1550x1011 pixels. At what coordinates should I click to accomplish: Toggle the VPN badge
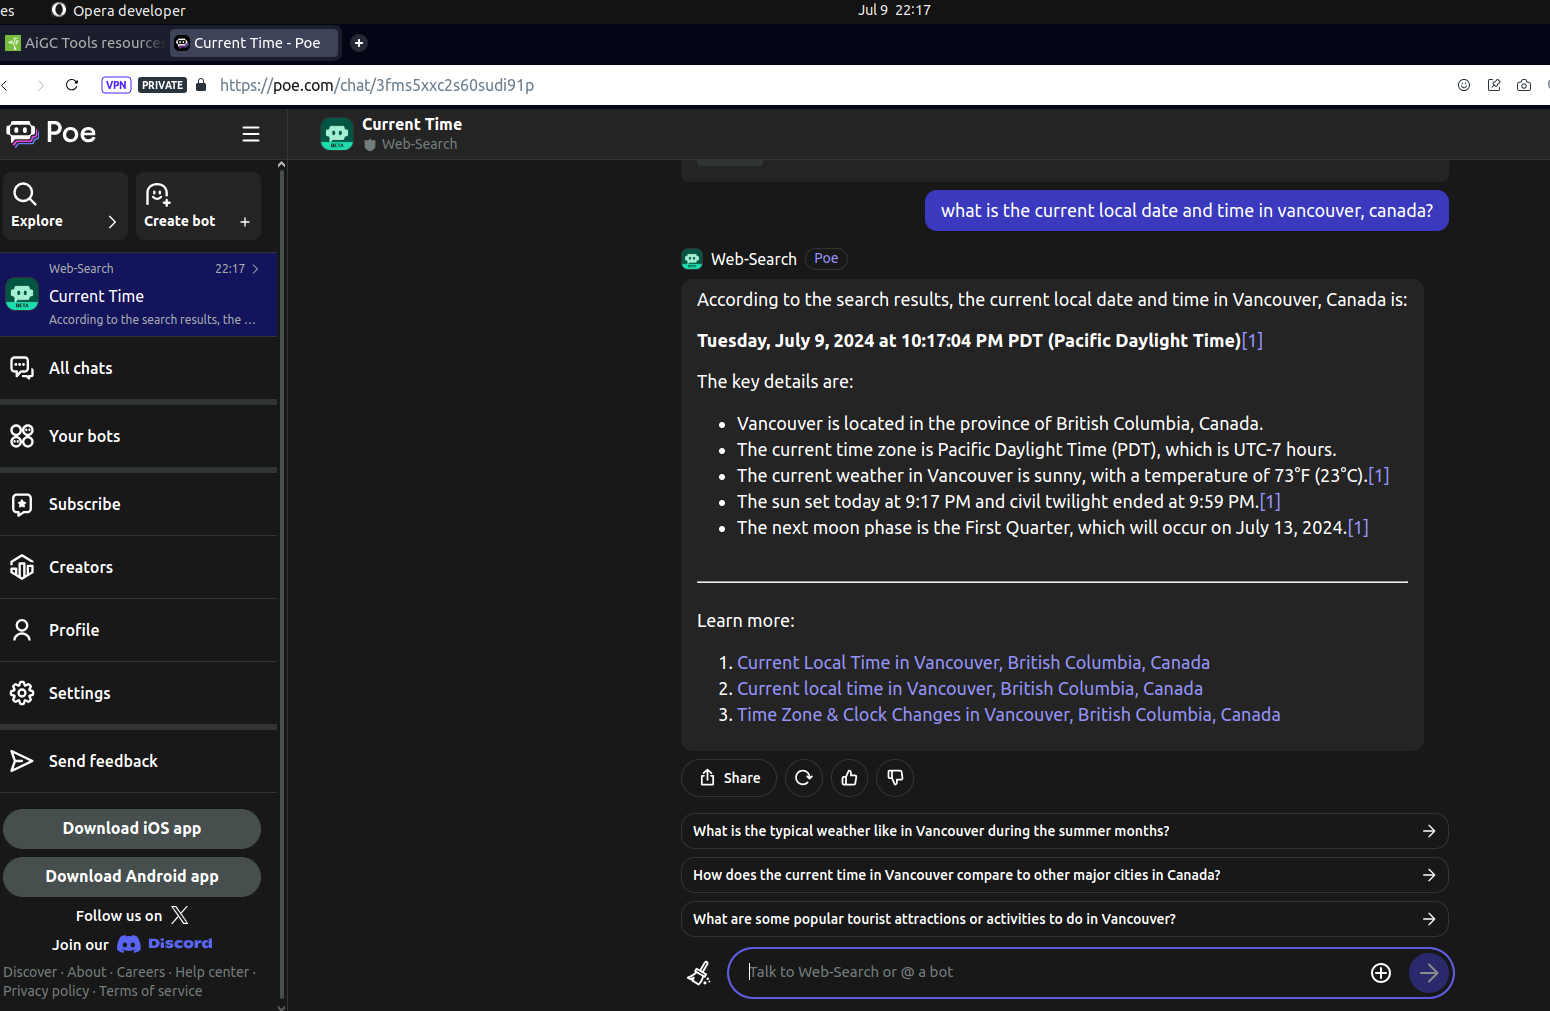(x=116, y=85)
